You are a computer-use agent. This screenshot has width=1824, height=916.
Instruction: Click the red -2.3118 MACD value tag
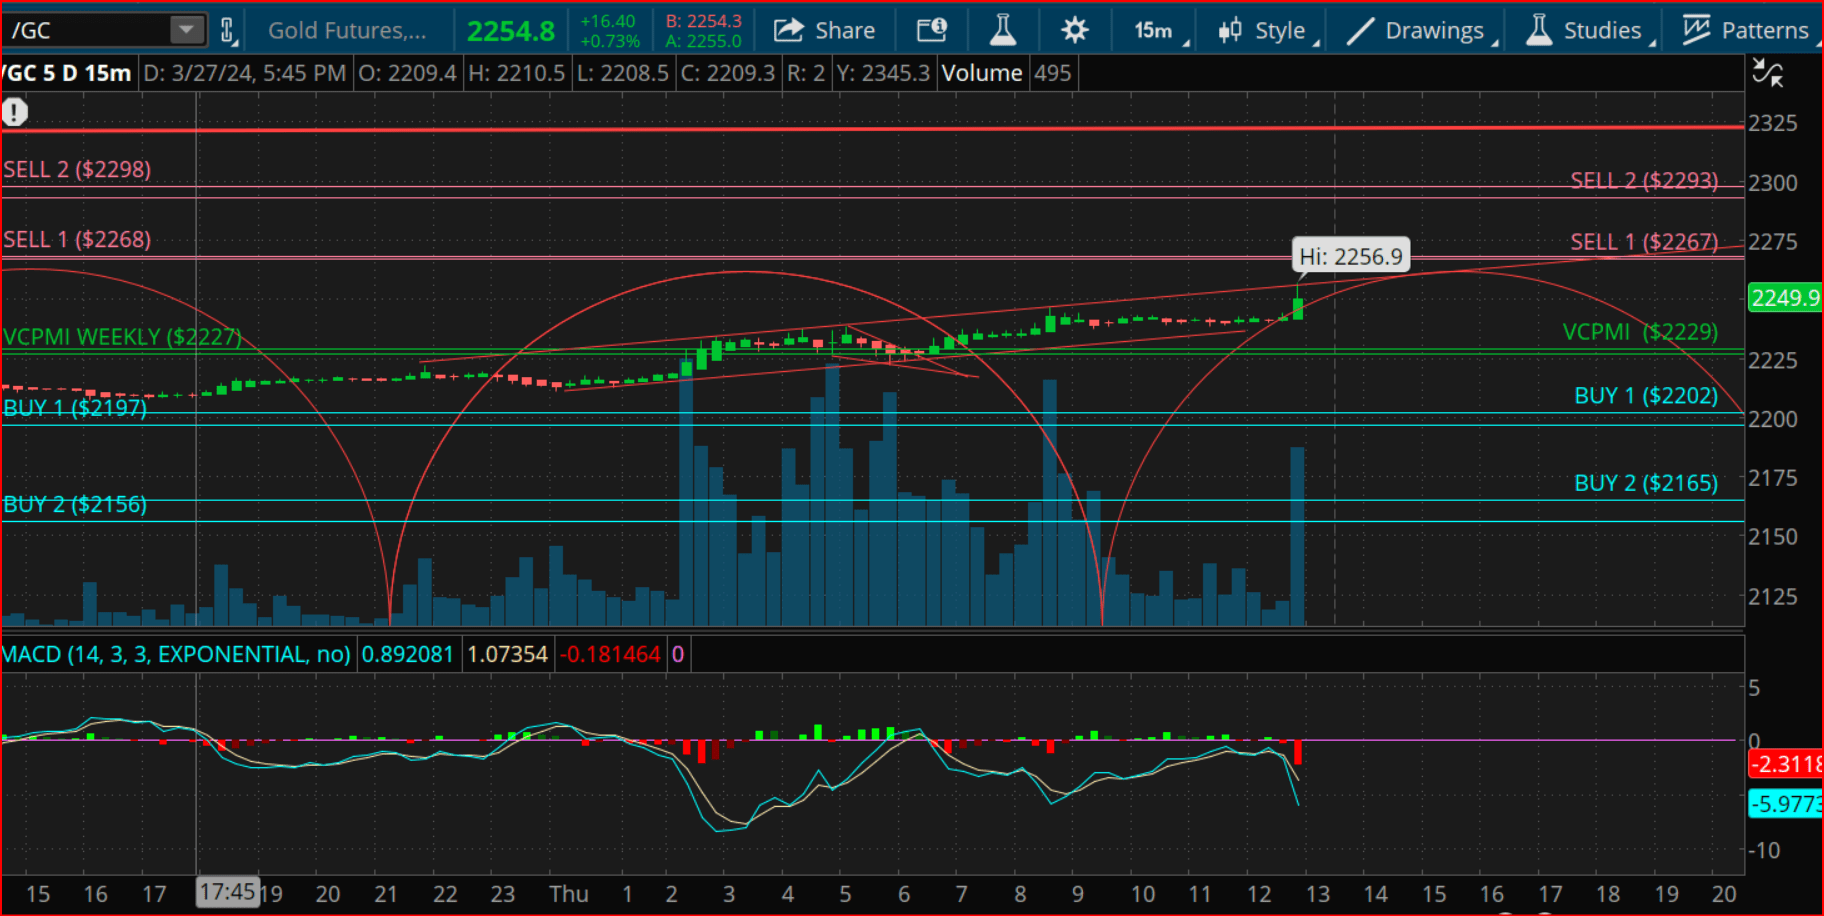(x=1785, y=764)
